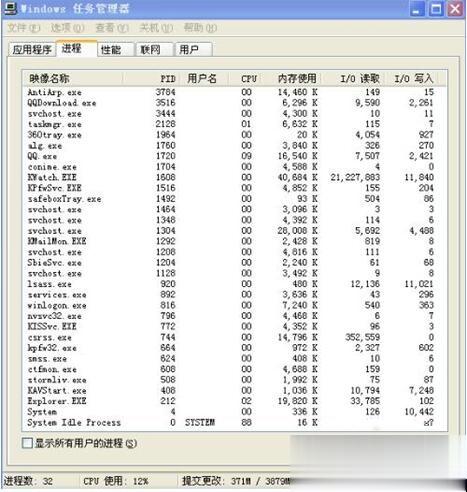This screenshot has height=492, width=467.
Task: Open the 选项(O) menu
Action: click(x=67, y=28)
